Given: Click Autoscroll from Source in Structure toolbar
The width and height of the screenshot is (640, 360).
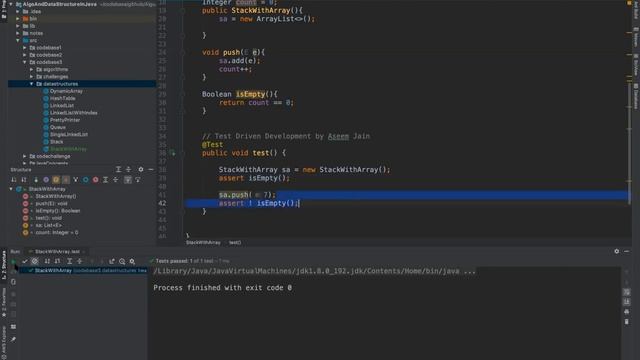Looking at the screenshot, I should click(x=138, y=180).
